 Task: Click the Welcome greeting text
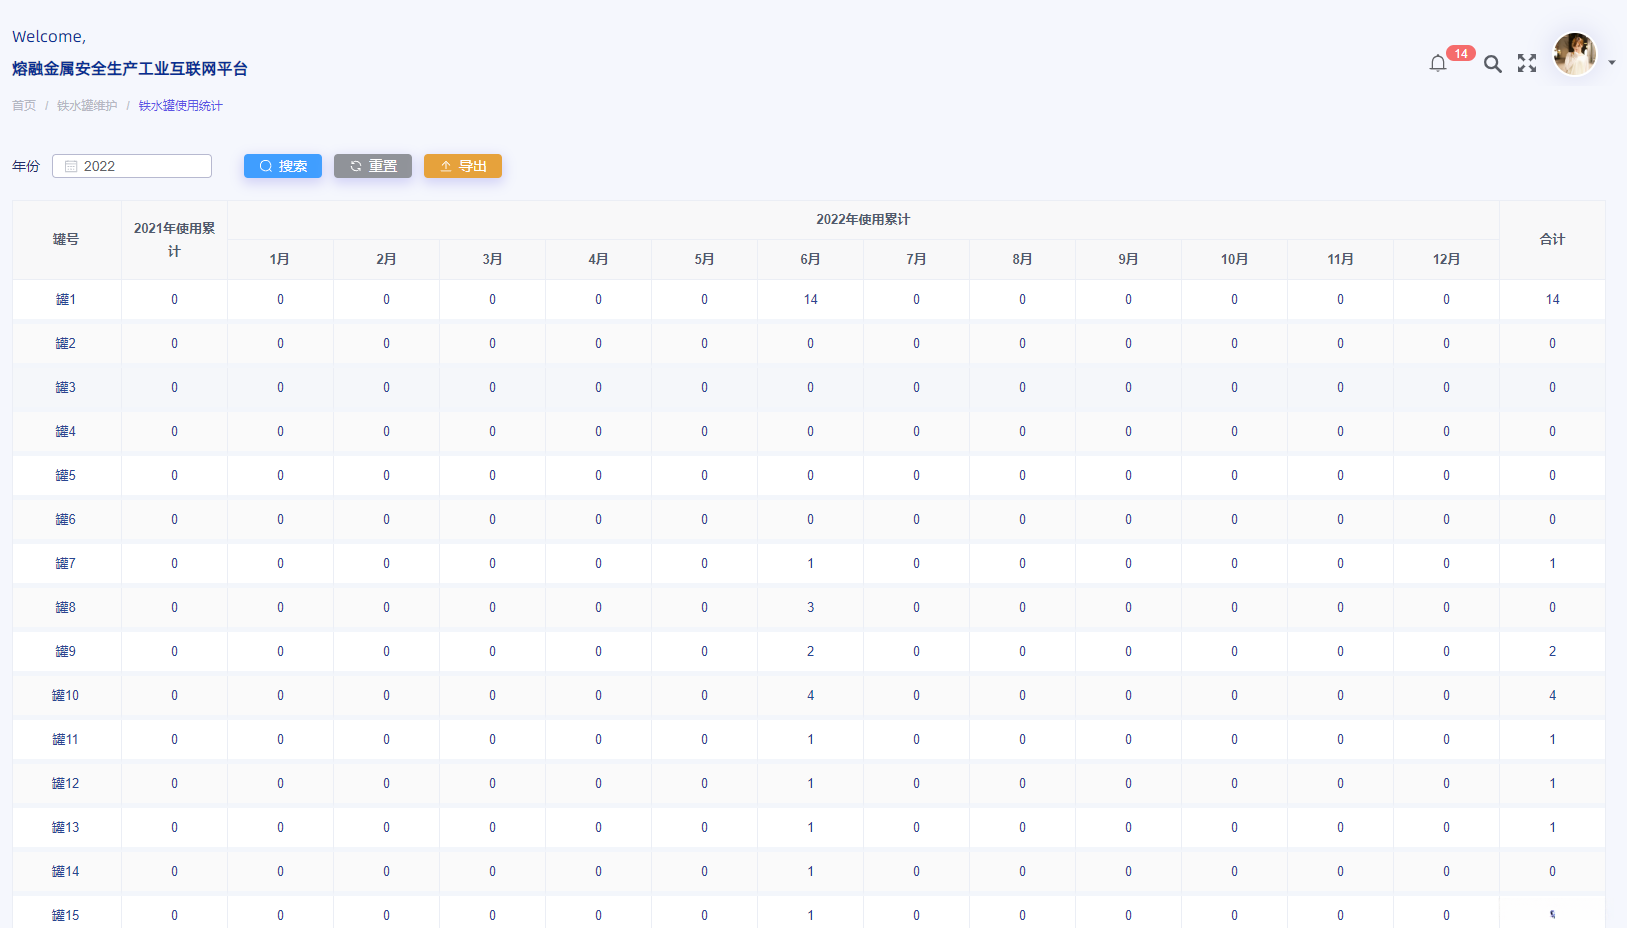pos(49,37)
